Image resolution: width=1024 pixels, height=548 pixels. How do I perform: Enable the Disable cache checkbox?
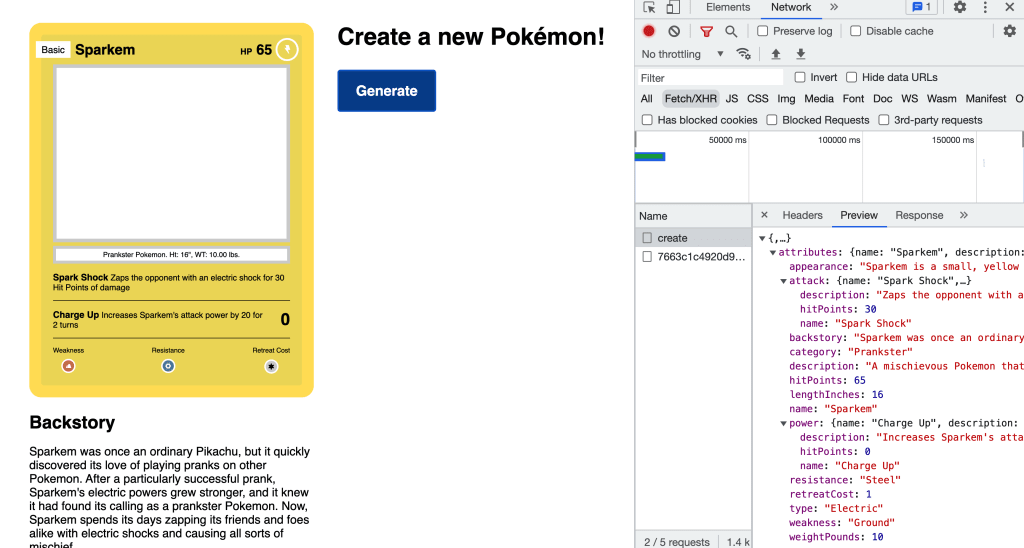click(856, 31)
